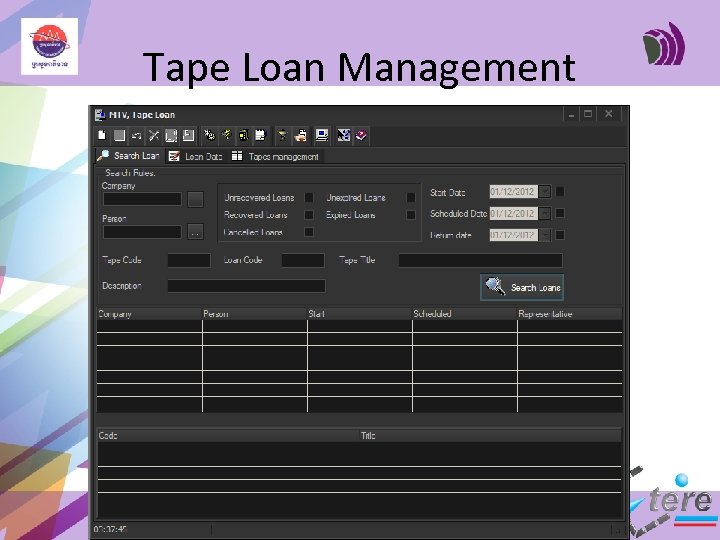
Task: Minimize the Tape Loan window
Action: coord(571,114)
